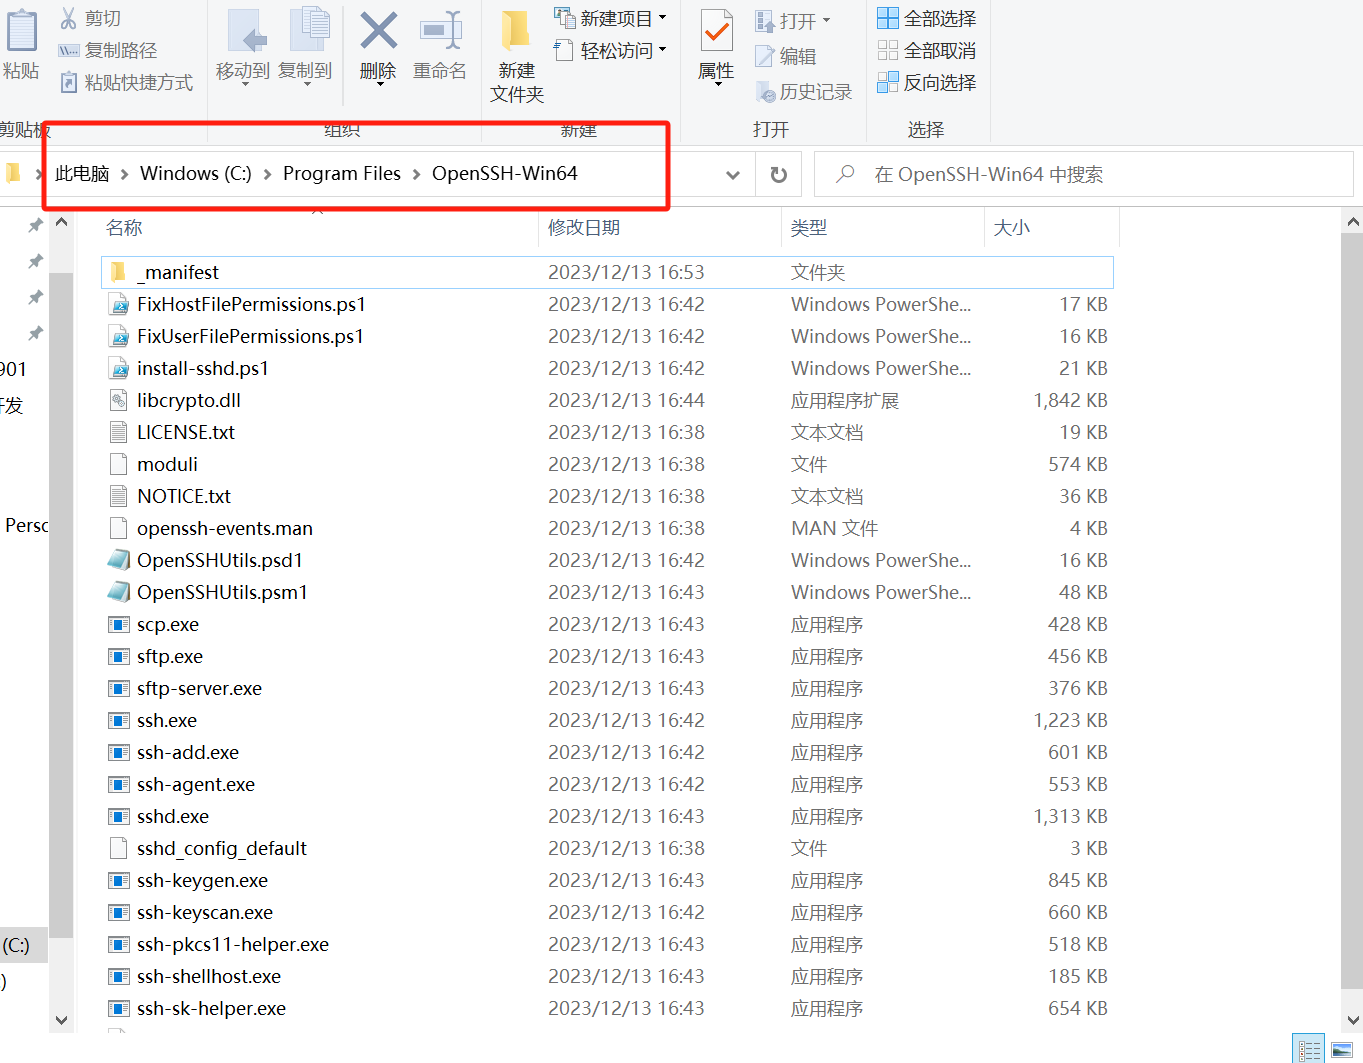
Task: Select the openssh-events.man file name
Action: coord(225,528)
